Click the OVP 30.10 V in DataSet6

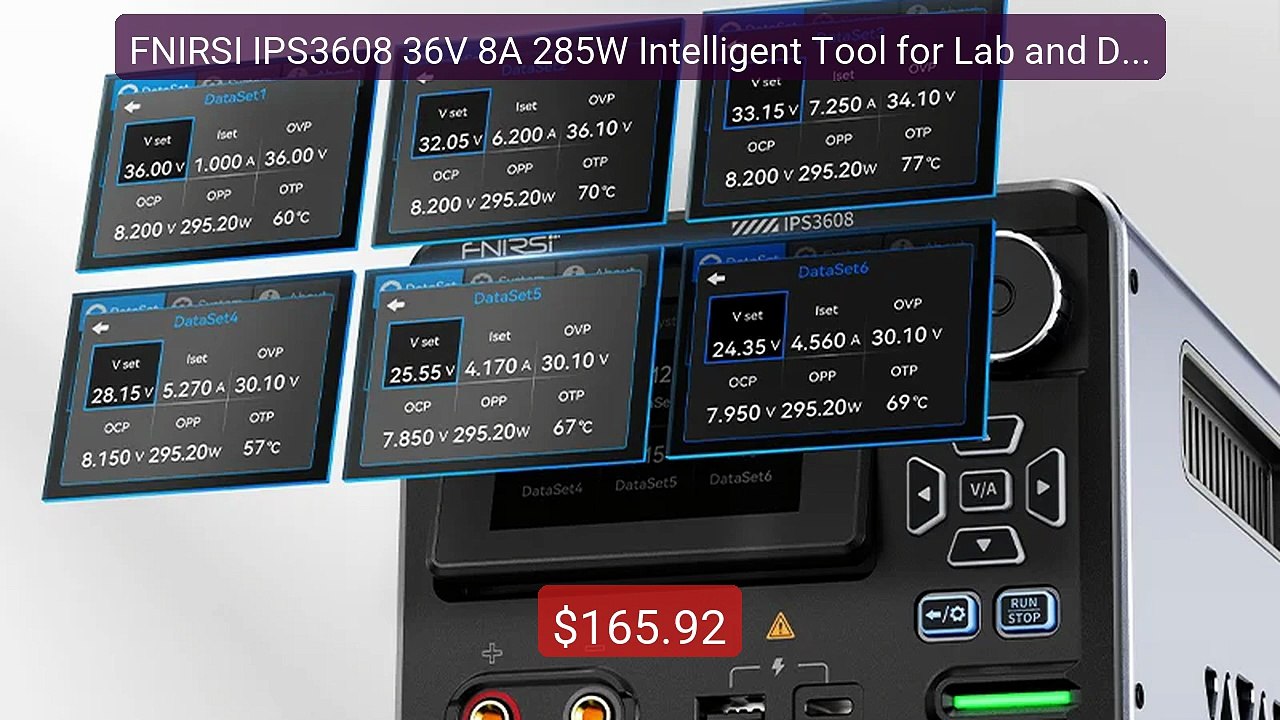pyautogui.click(x=906, y=335)
